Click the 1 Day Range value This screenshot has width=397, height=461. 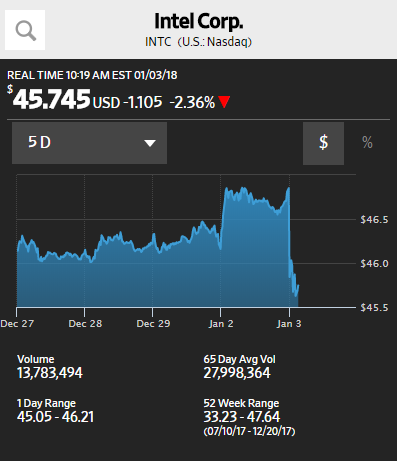(55, 417)
